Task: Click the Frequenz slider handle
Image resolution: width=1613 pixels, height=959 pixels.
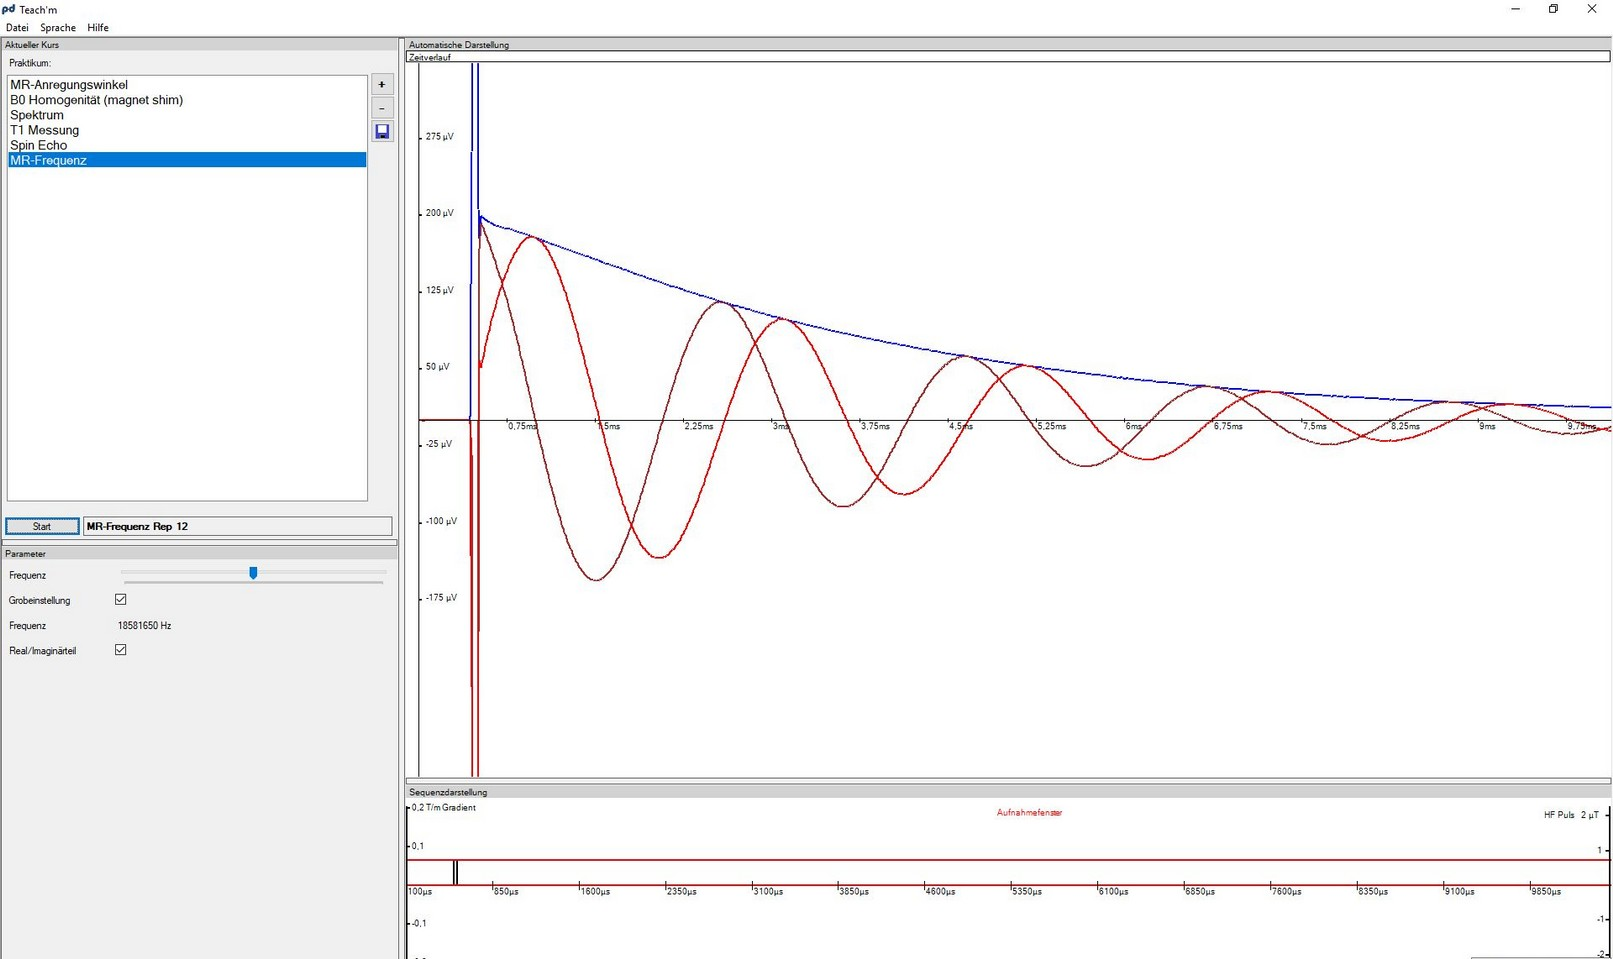Action: [x=253, y=573]
